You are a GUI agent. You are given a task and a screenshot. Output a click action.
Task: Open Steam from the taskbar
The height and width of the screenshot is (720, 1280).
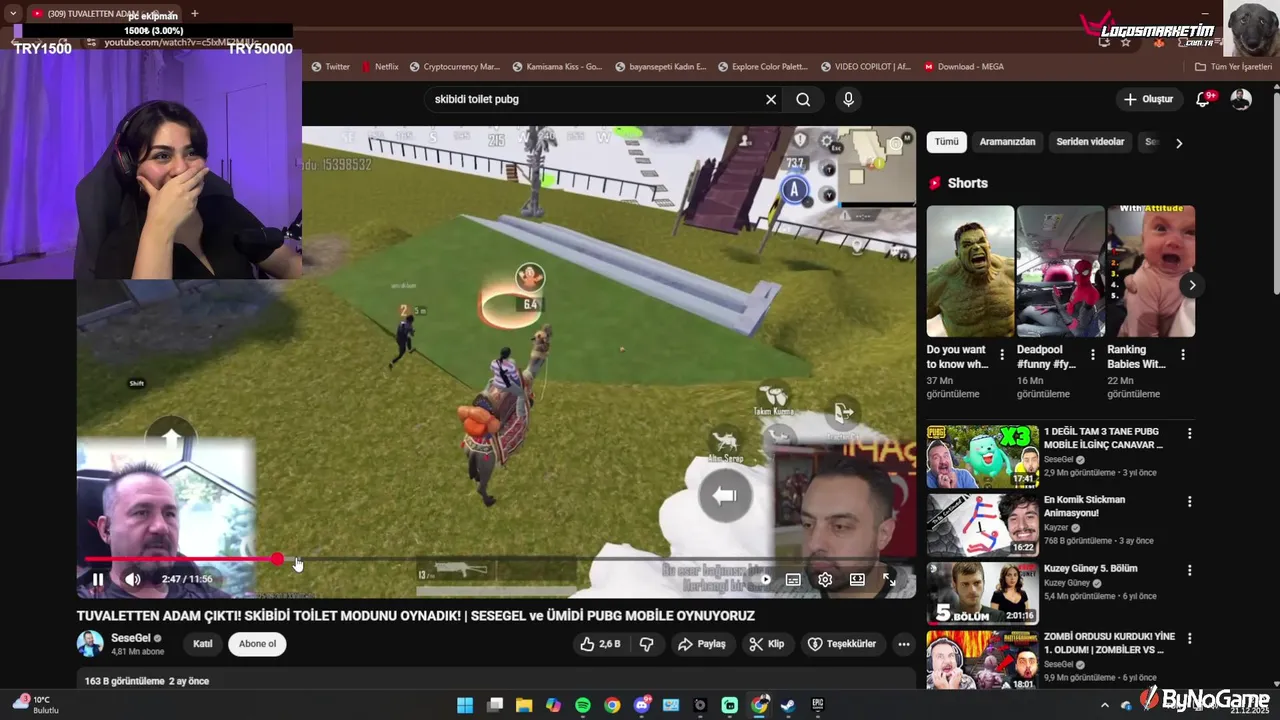(788, 705)
